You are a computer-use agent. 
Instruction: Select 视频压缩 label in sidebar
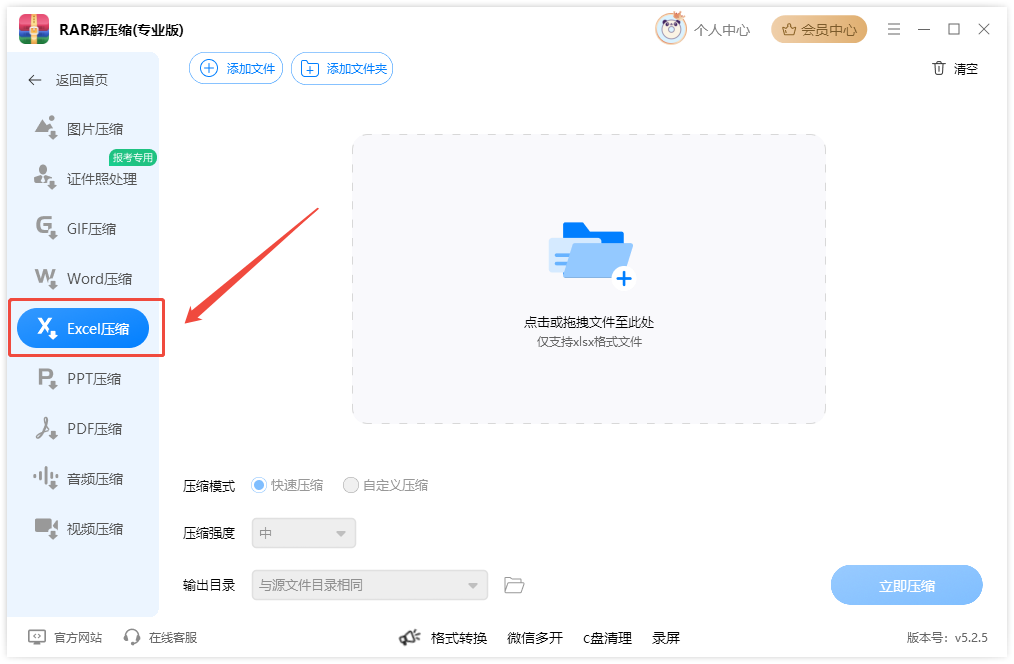pyautogui.click(x=95, y=529)
